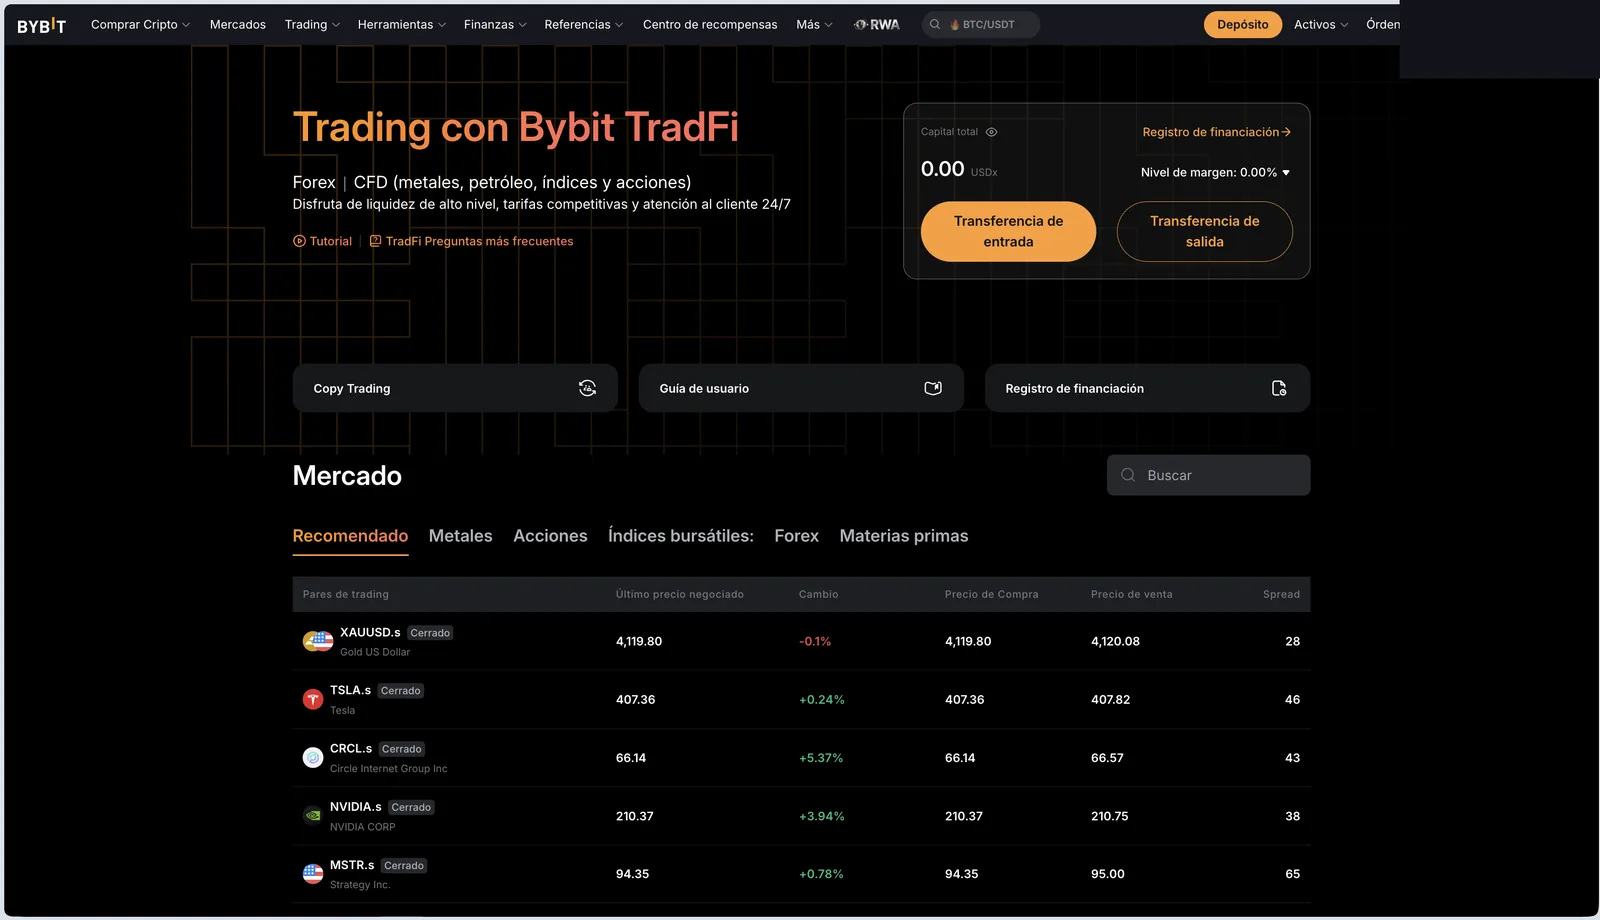Expand the Finanzas dropdown menu
The height and width of the screenshot is (920, 1600).
[x=495, y=25]
